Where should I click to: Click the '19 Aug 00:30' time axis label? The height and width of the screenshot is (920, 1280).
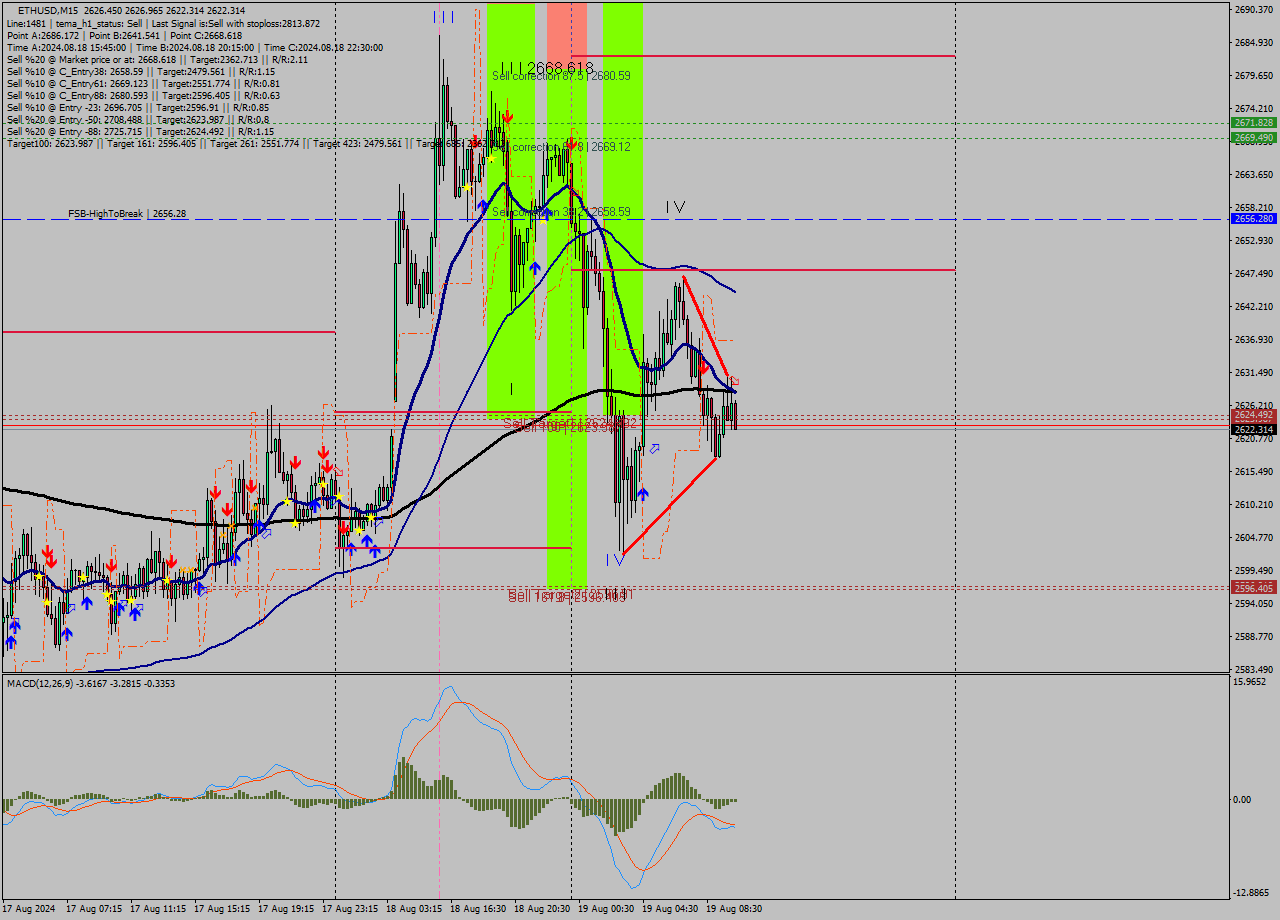coord(606,909)
